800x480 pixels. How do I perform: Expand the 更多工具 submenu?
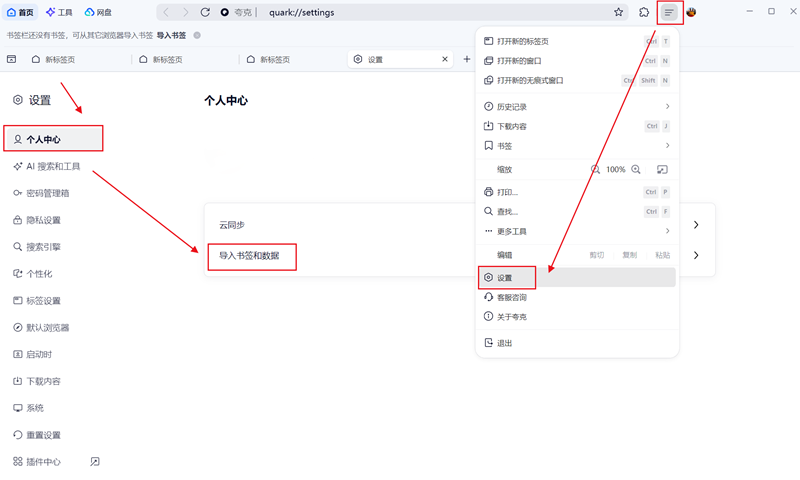tap(577, 231)
